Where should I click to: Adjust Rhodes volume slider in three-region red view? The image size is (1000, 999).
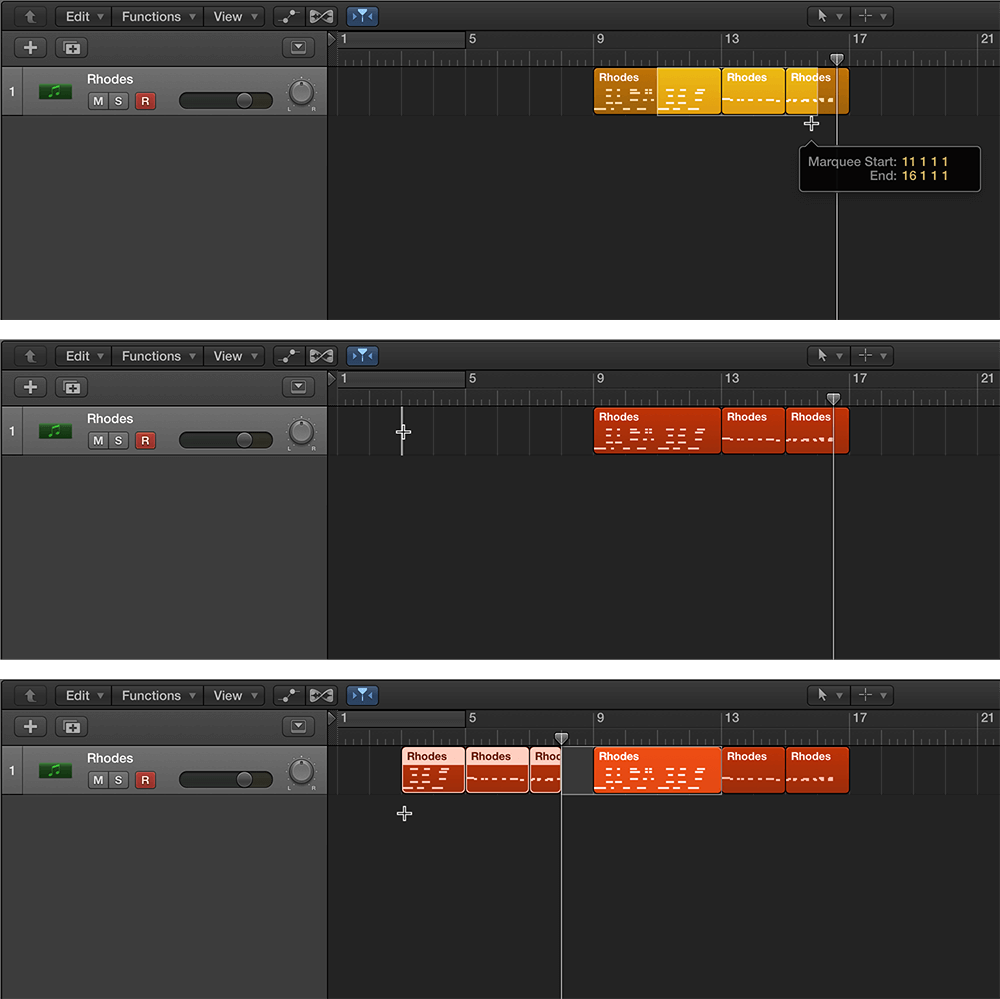point(226,440)
